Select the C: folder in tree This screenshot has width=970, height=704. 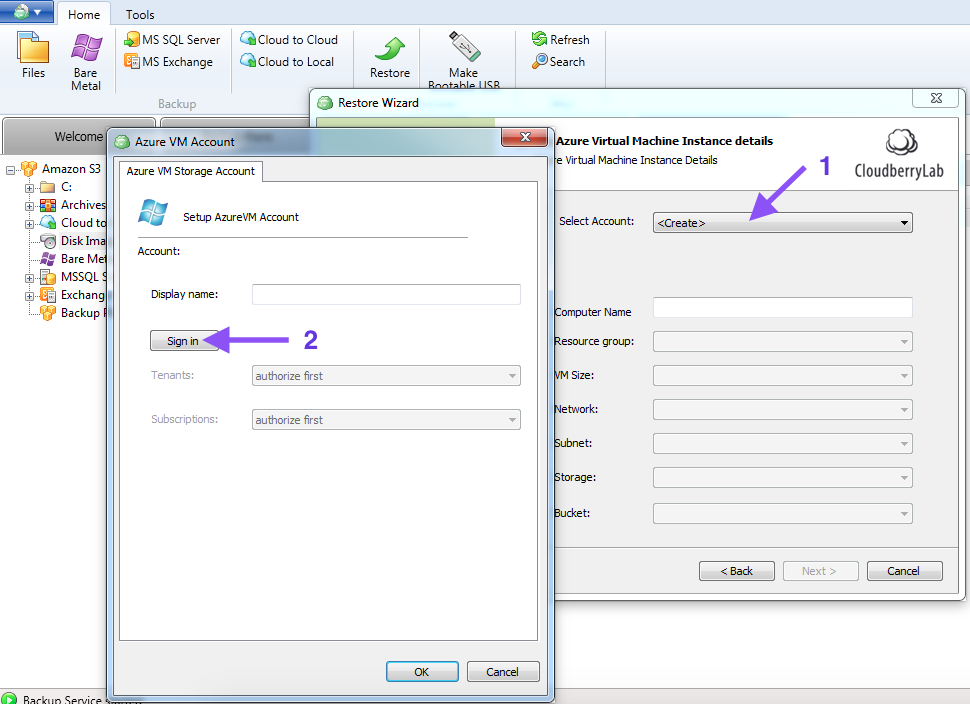(56, 187)
